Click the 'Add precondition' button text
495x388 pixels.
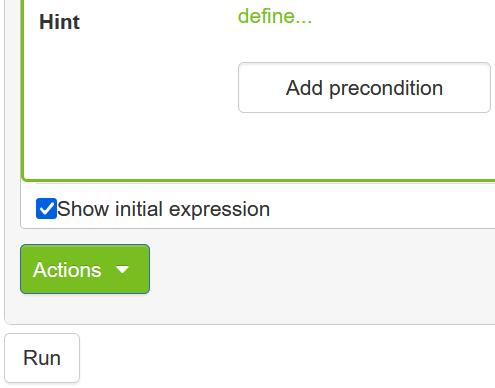(364, 88)
